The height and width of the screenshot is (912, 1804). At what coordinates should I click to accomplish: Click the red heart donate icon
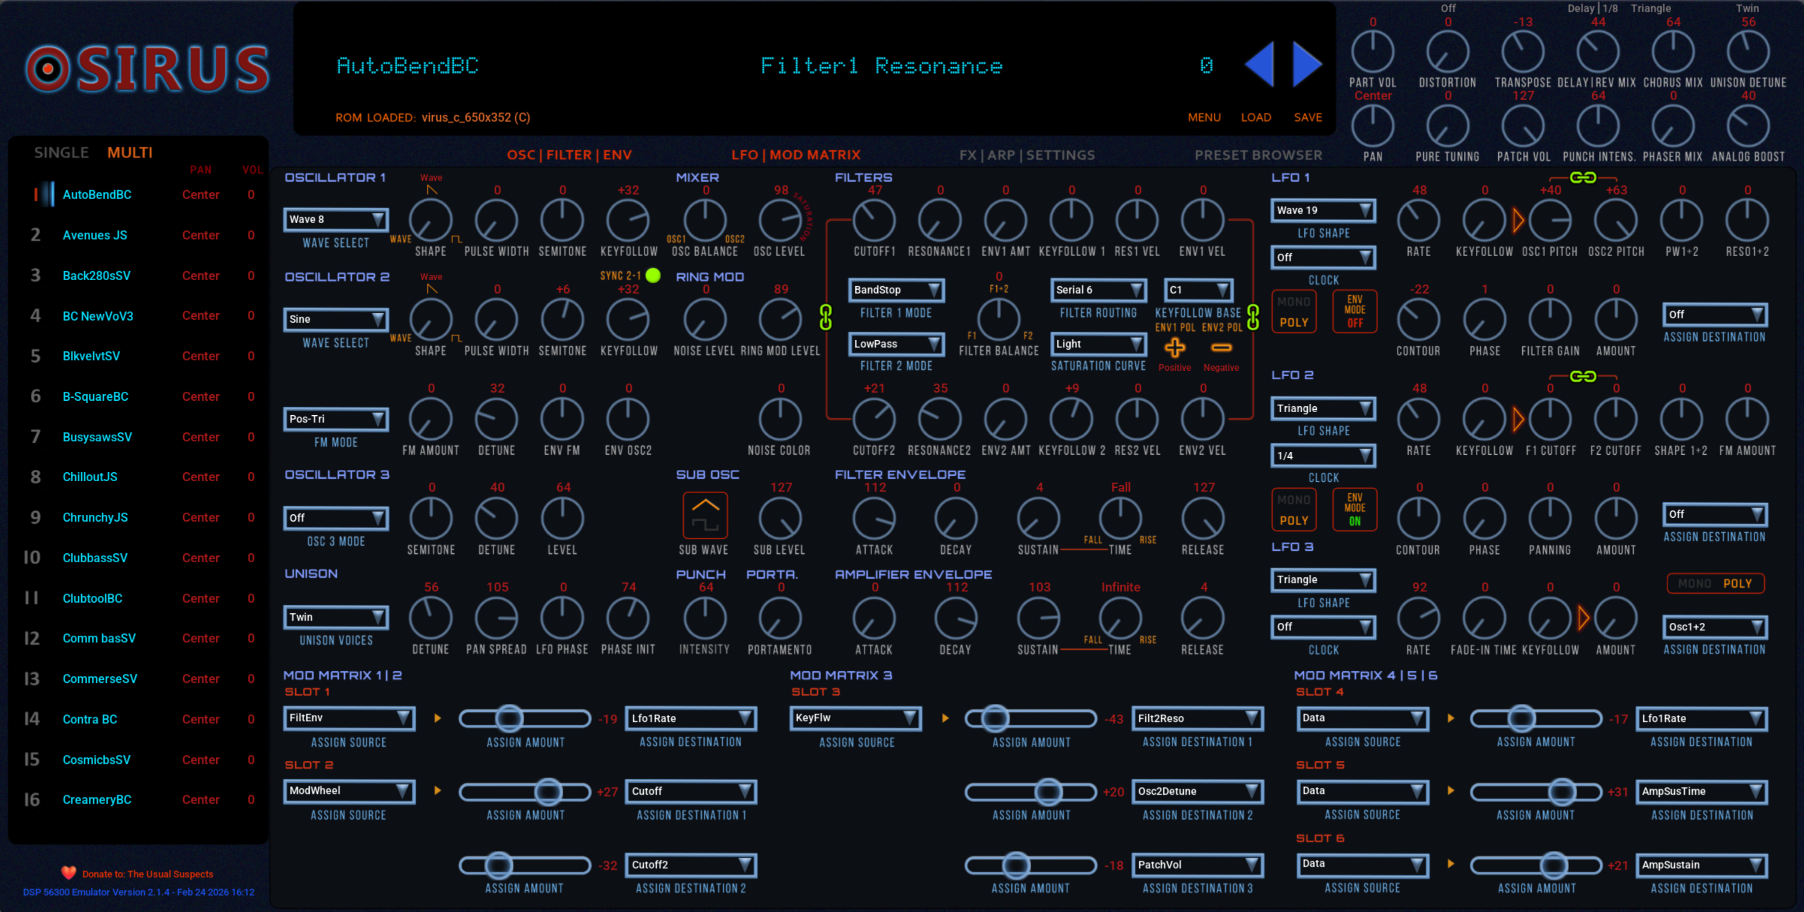[68, 873]
